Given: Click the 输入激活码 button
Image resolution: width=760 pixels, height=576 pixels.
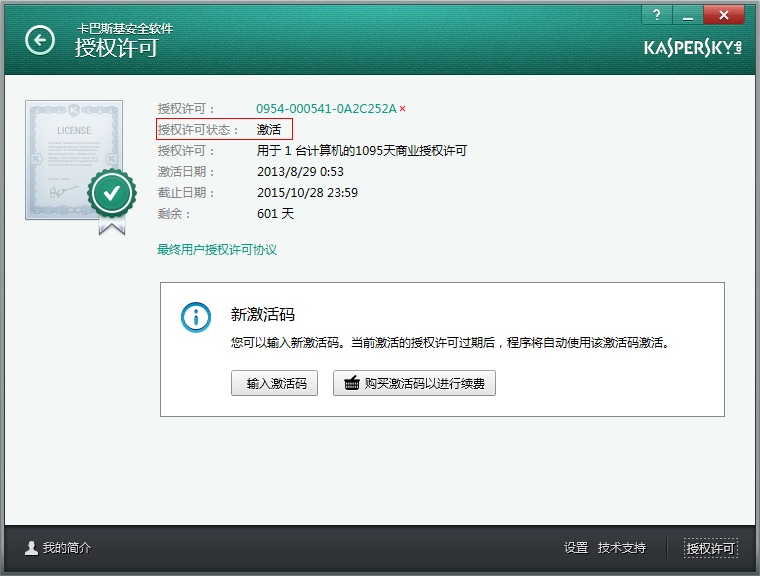Looking at the screenshot, I should 274,383.
